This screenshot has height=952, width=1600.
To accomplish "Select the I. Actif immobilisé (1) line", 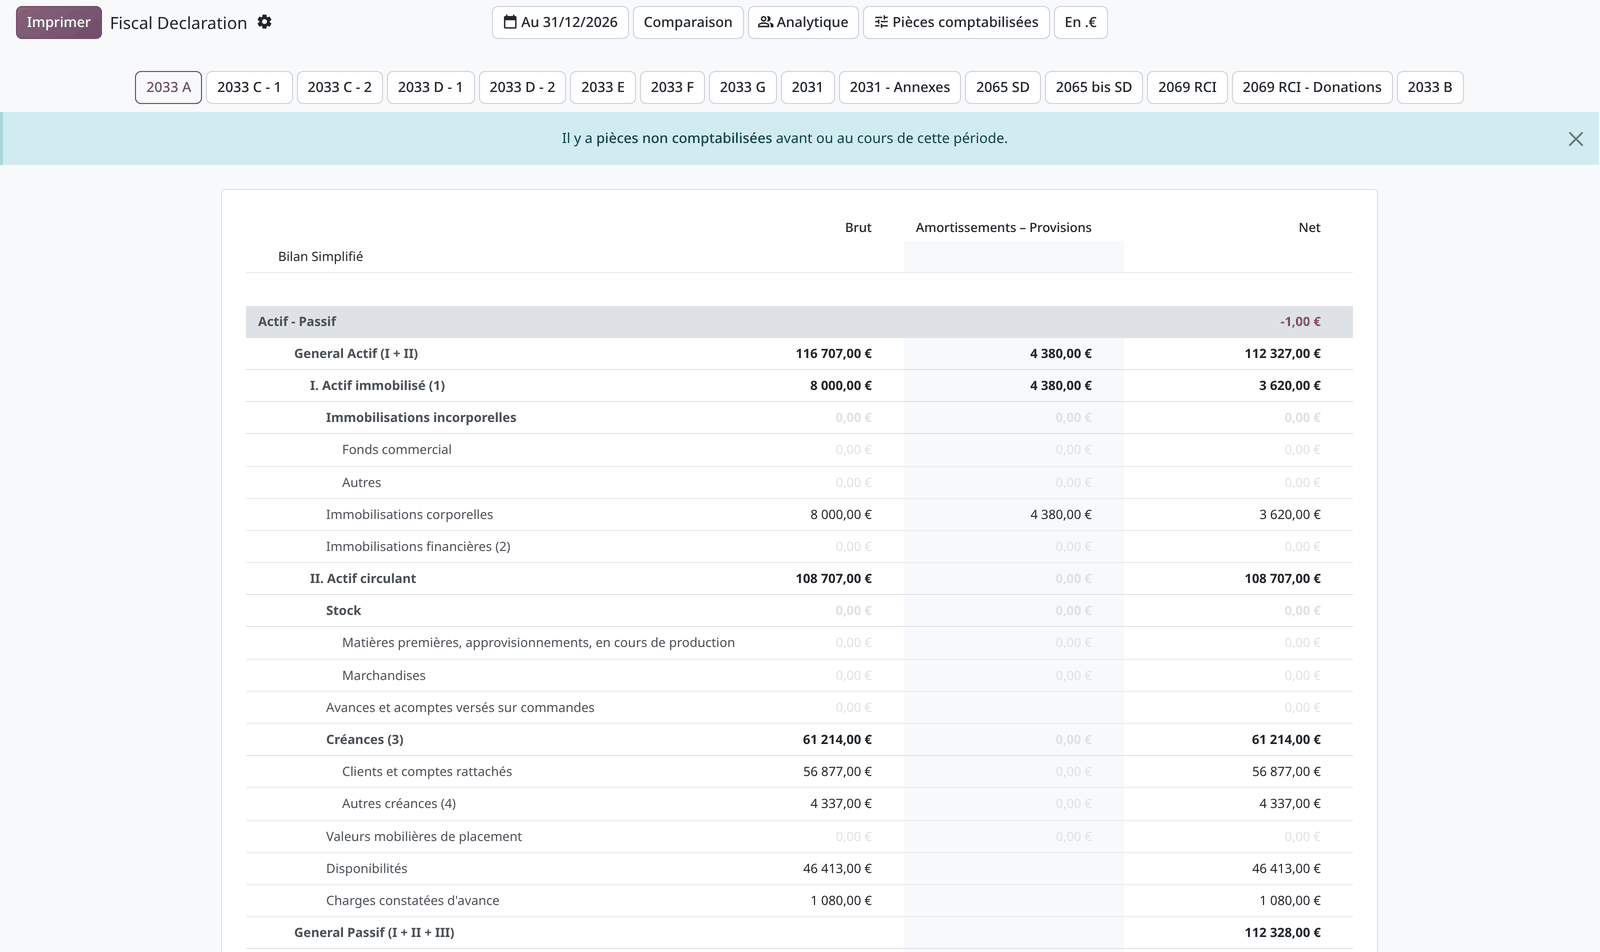I will click(799, 385).
